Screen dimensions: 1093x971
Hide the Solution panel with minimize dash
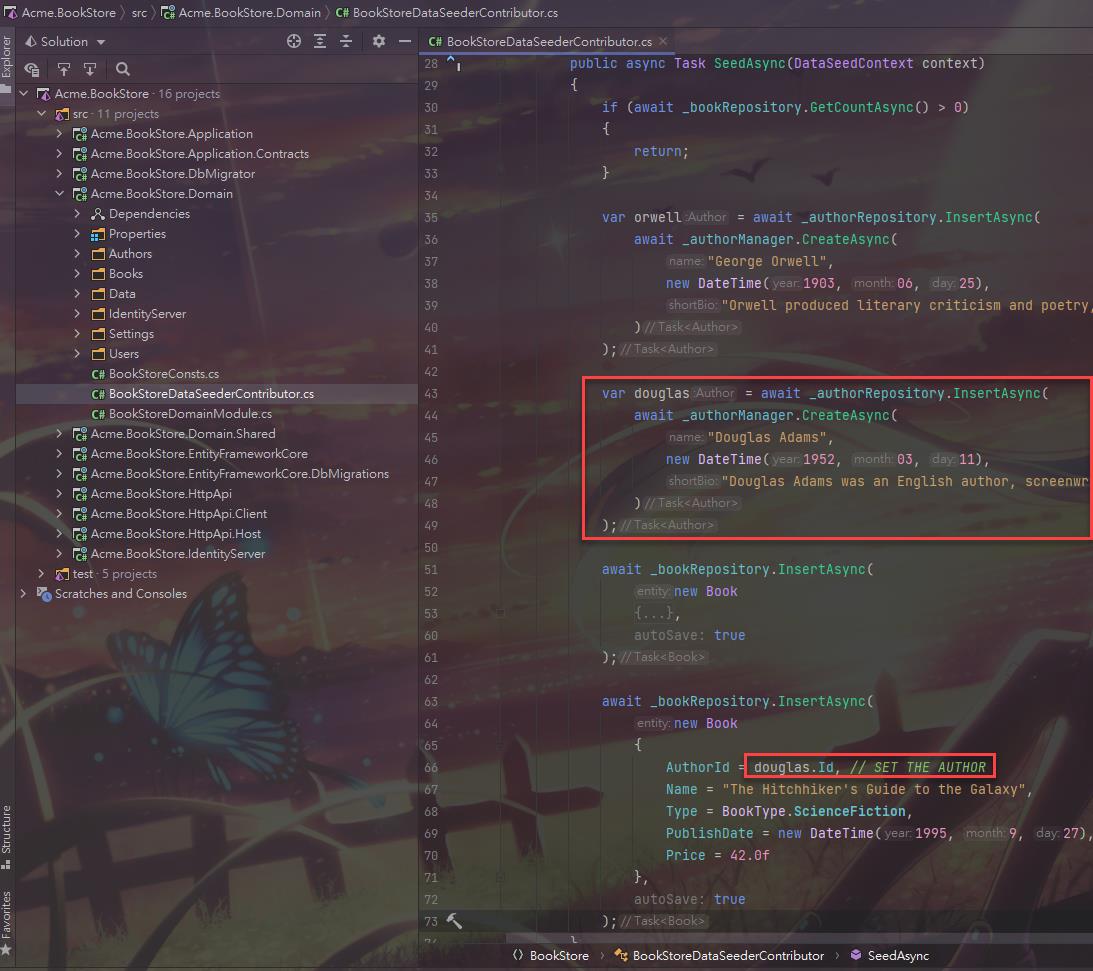[405, 41]
